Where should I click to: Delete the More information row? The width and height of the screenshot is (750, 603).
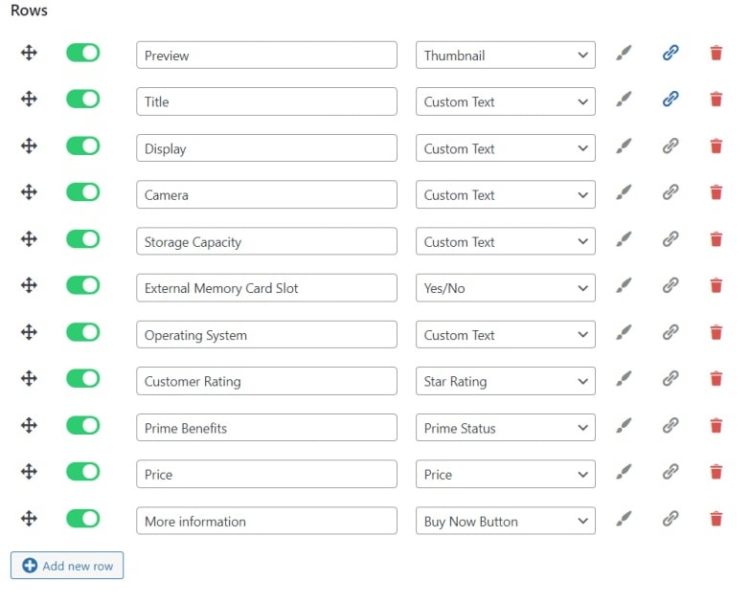coord(716,519)
